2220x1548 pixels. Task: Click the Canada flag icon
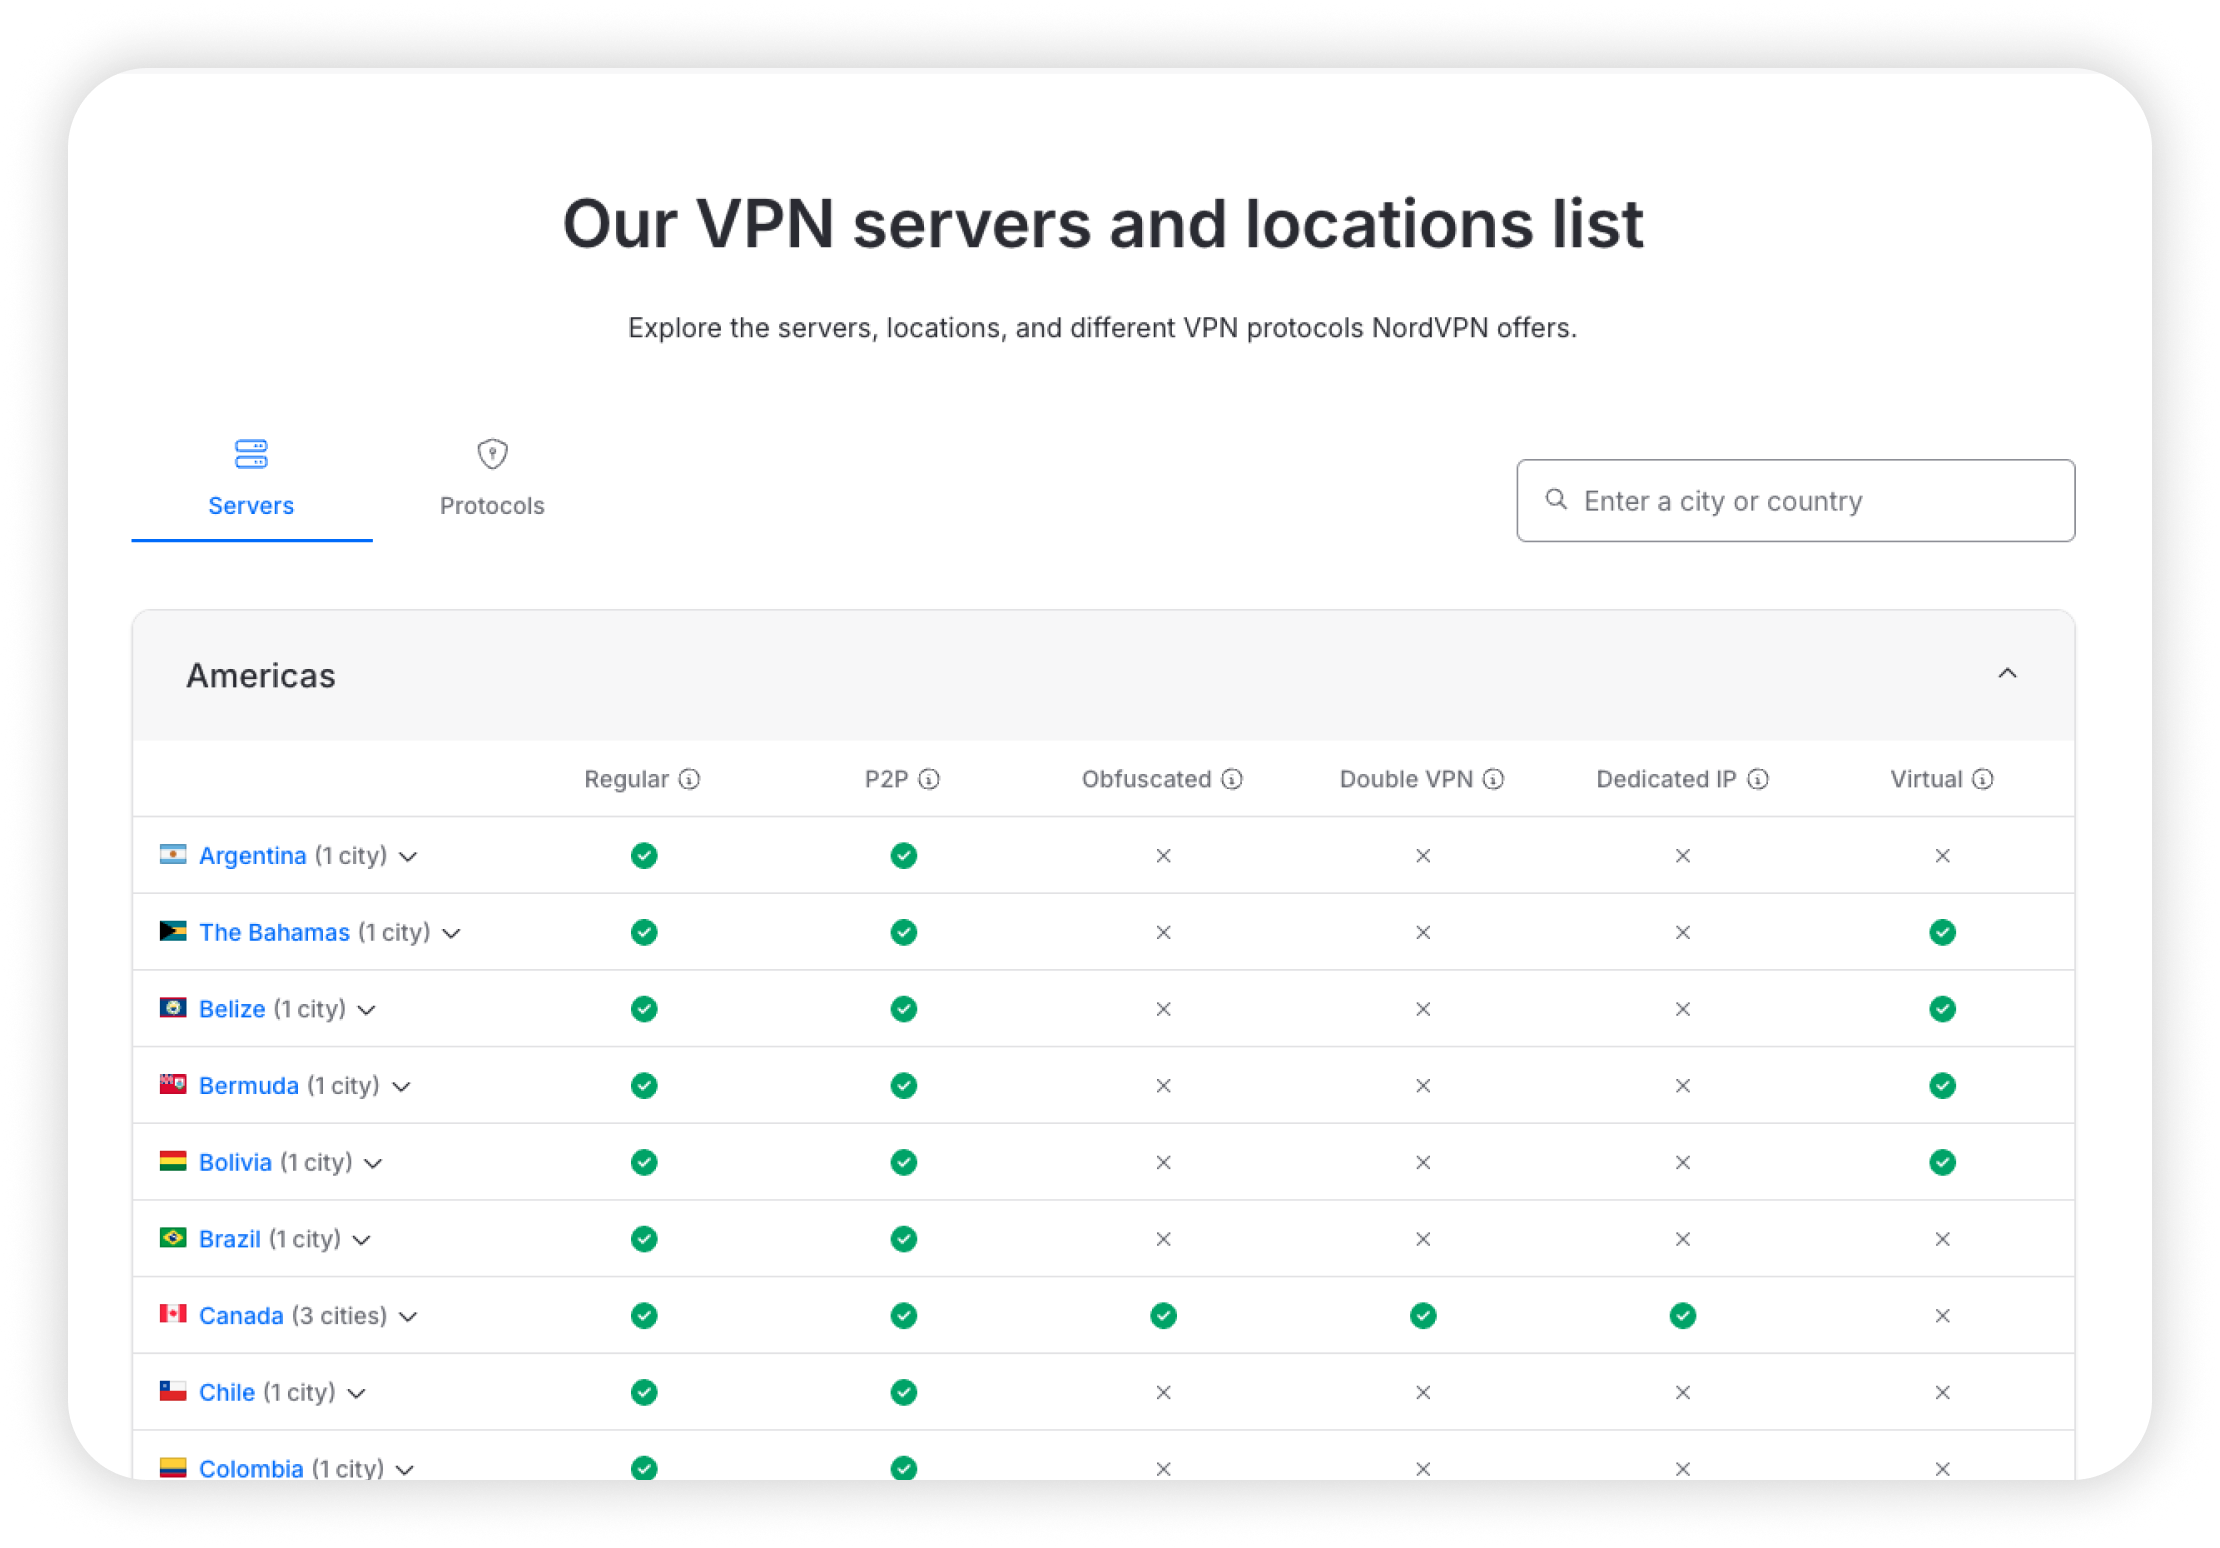(x=174, y=1314)
